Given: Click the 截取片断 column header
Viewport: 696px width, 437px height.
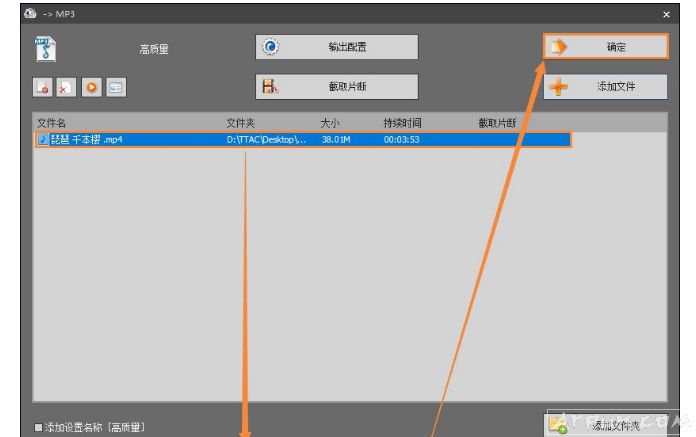Looking at the screenshot, I should pyautogui.click(x=497, y=123).
